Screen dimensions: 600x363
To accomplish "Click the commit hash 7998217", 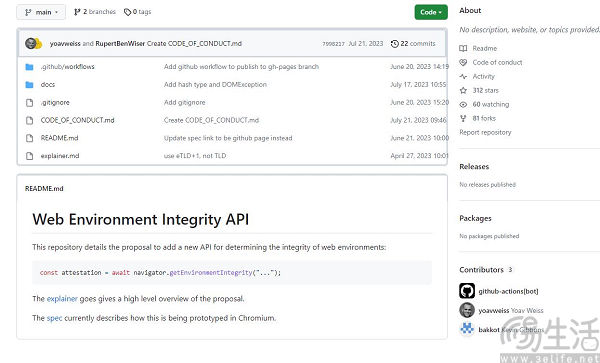I will (333, 44).
